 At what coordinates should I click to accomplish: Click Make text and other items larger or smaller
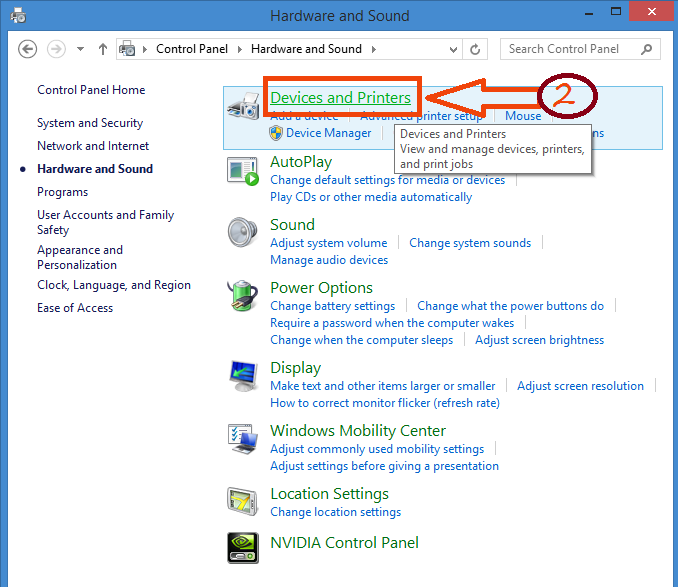[383, 386]
